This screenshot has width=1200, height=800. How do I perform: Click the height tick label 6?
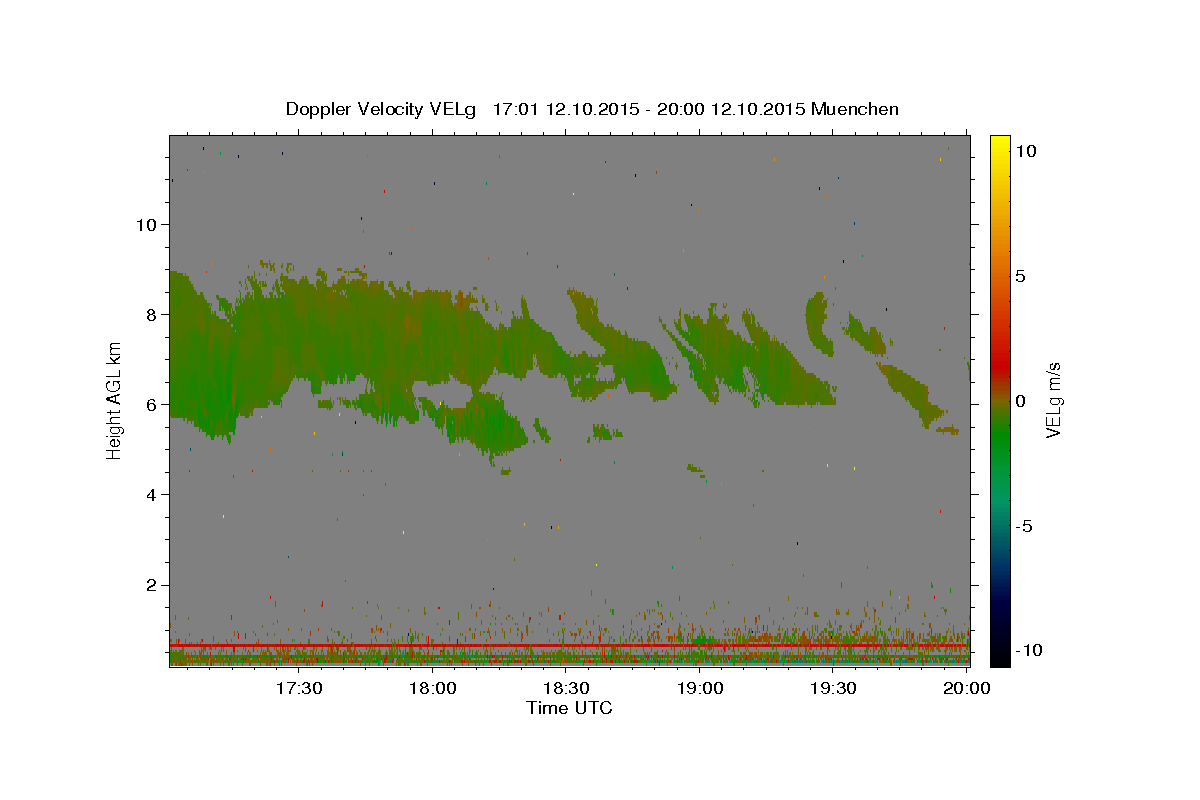[x=151, y=404]
